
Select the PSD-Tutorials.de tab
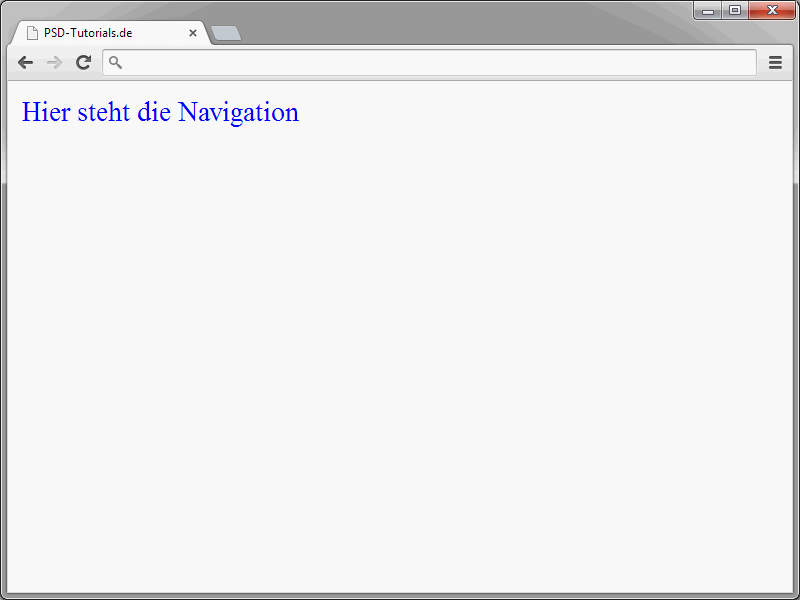pyautogui.click(x=110, y=33)
